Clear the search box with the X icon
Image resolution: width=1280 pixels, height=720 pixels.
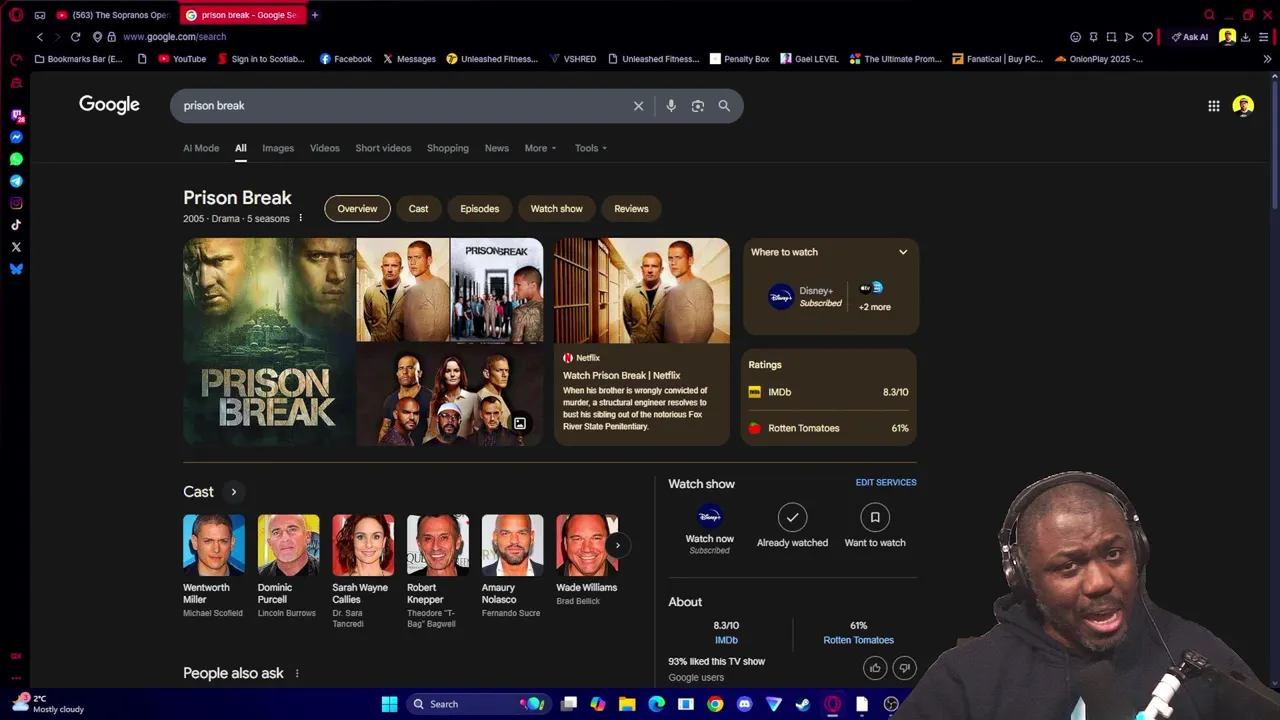tap(638, 106)
